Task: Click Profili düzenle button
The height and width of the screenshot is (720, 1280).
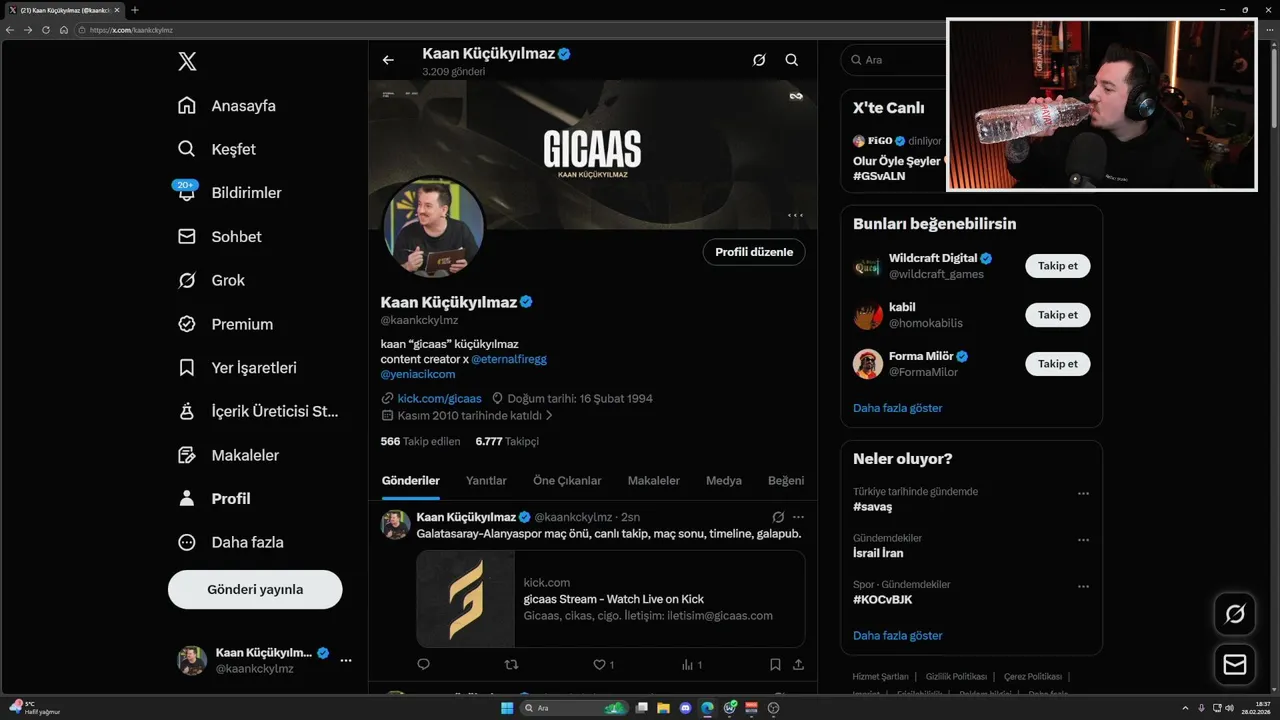Action: [x=754, y=252]
